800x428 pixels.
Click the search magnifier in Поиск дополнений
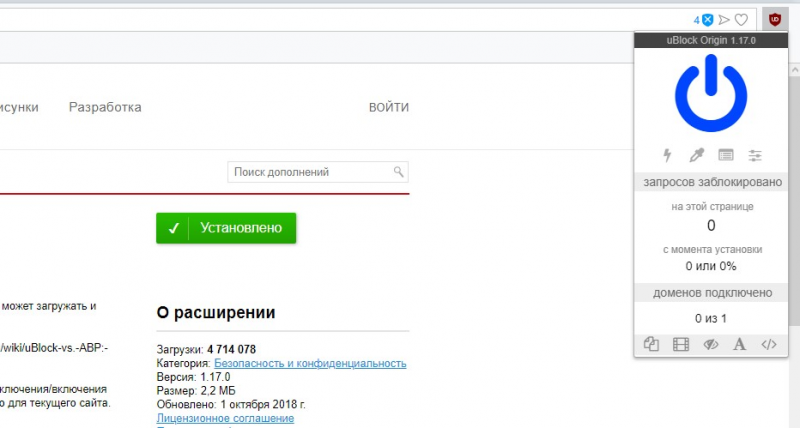tap(398, 172)
